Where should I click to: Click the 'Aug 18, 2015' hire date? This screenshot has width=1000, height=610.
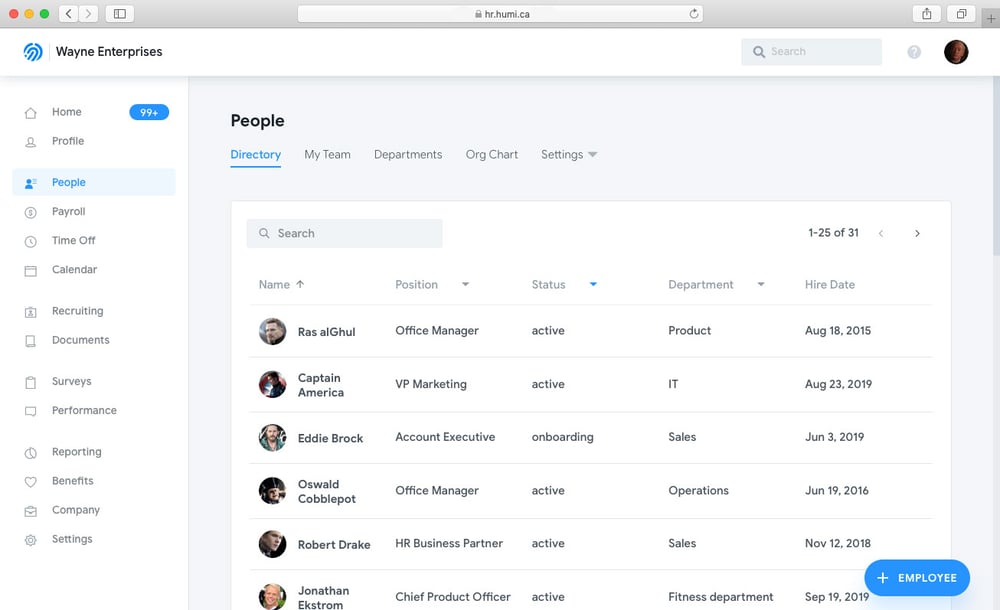837,331
